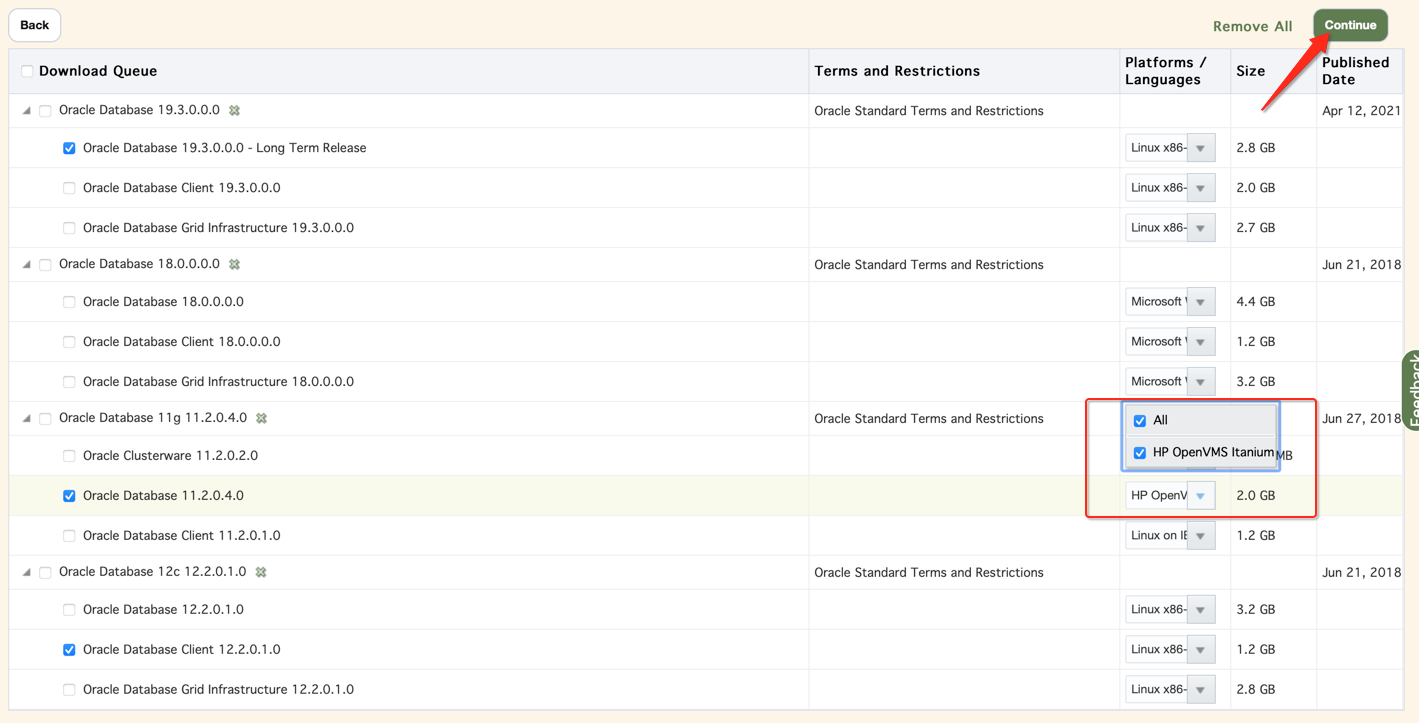Open platform dropdown for Database Client 19.3.0.0.0
The height and width of the screenshot is (723, 1419).
click(x=1201, y=188)
